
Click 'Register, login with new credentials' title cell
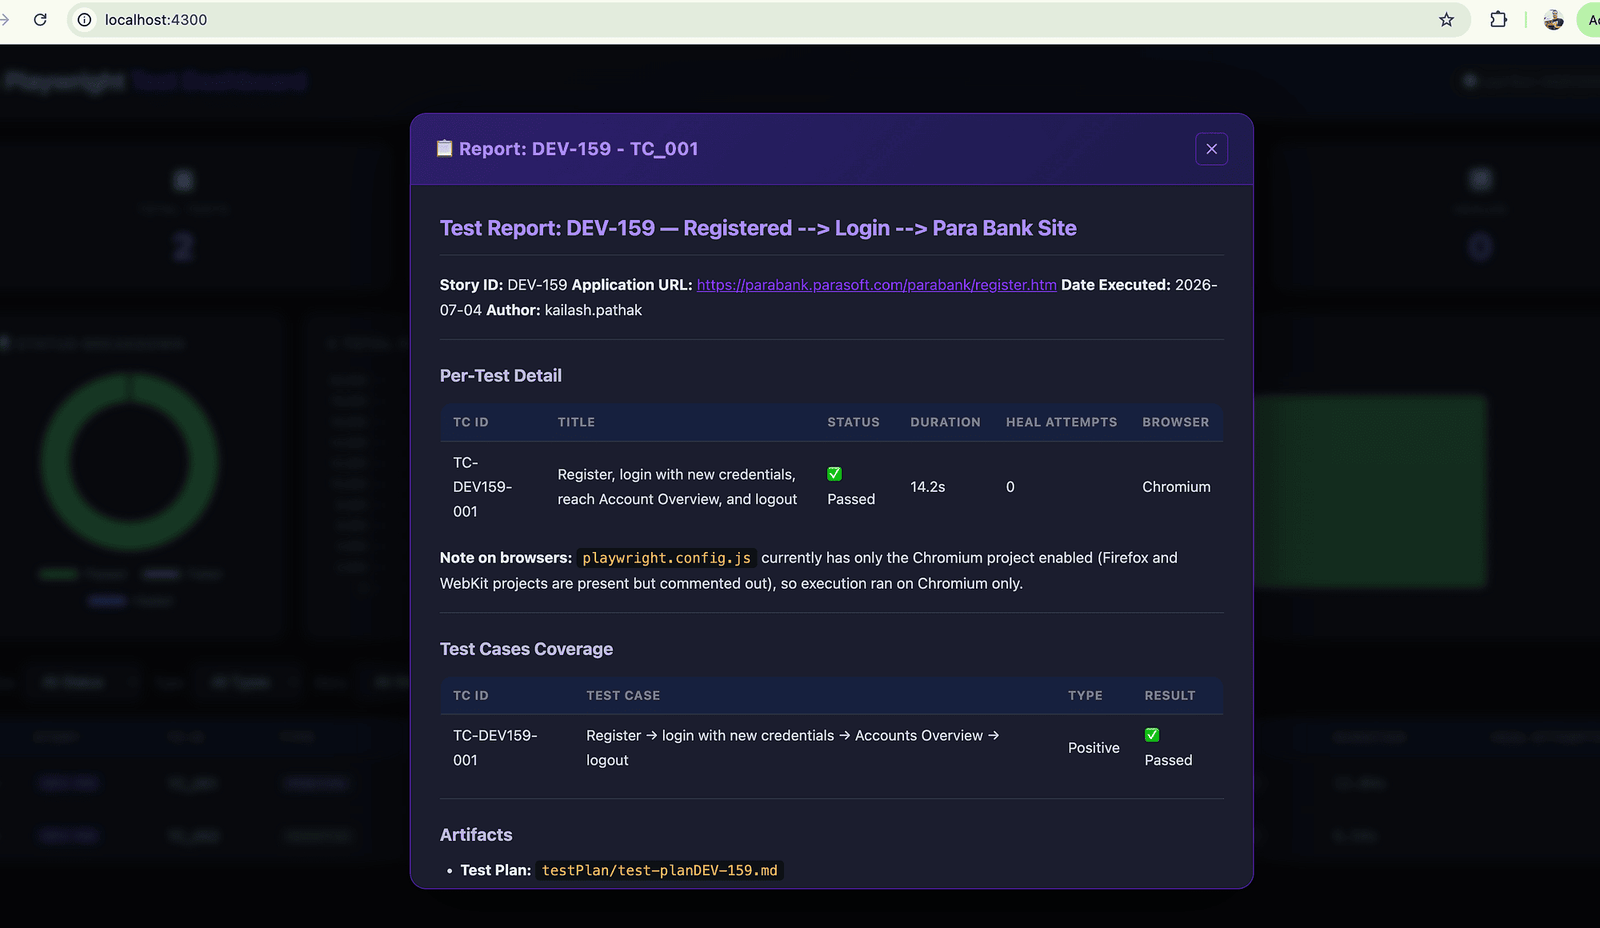tap(677, 487)
